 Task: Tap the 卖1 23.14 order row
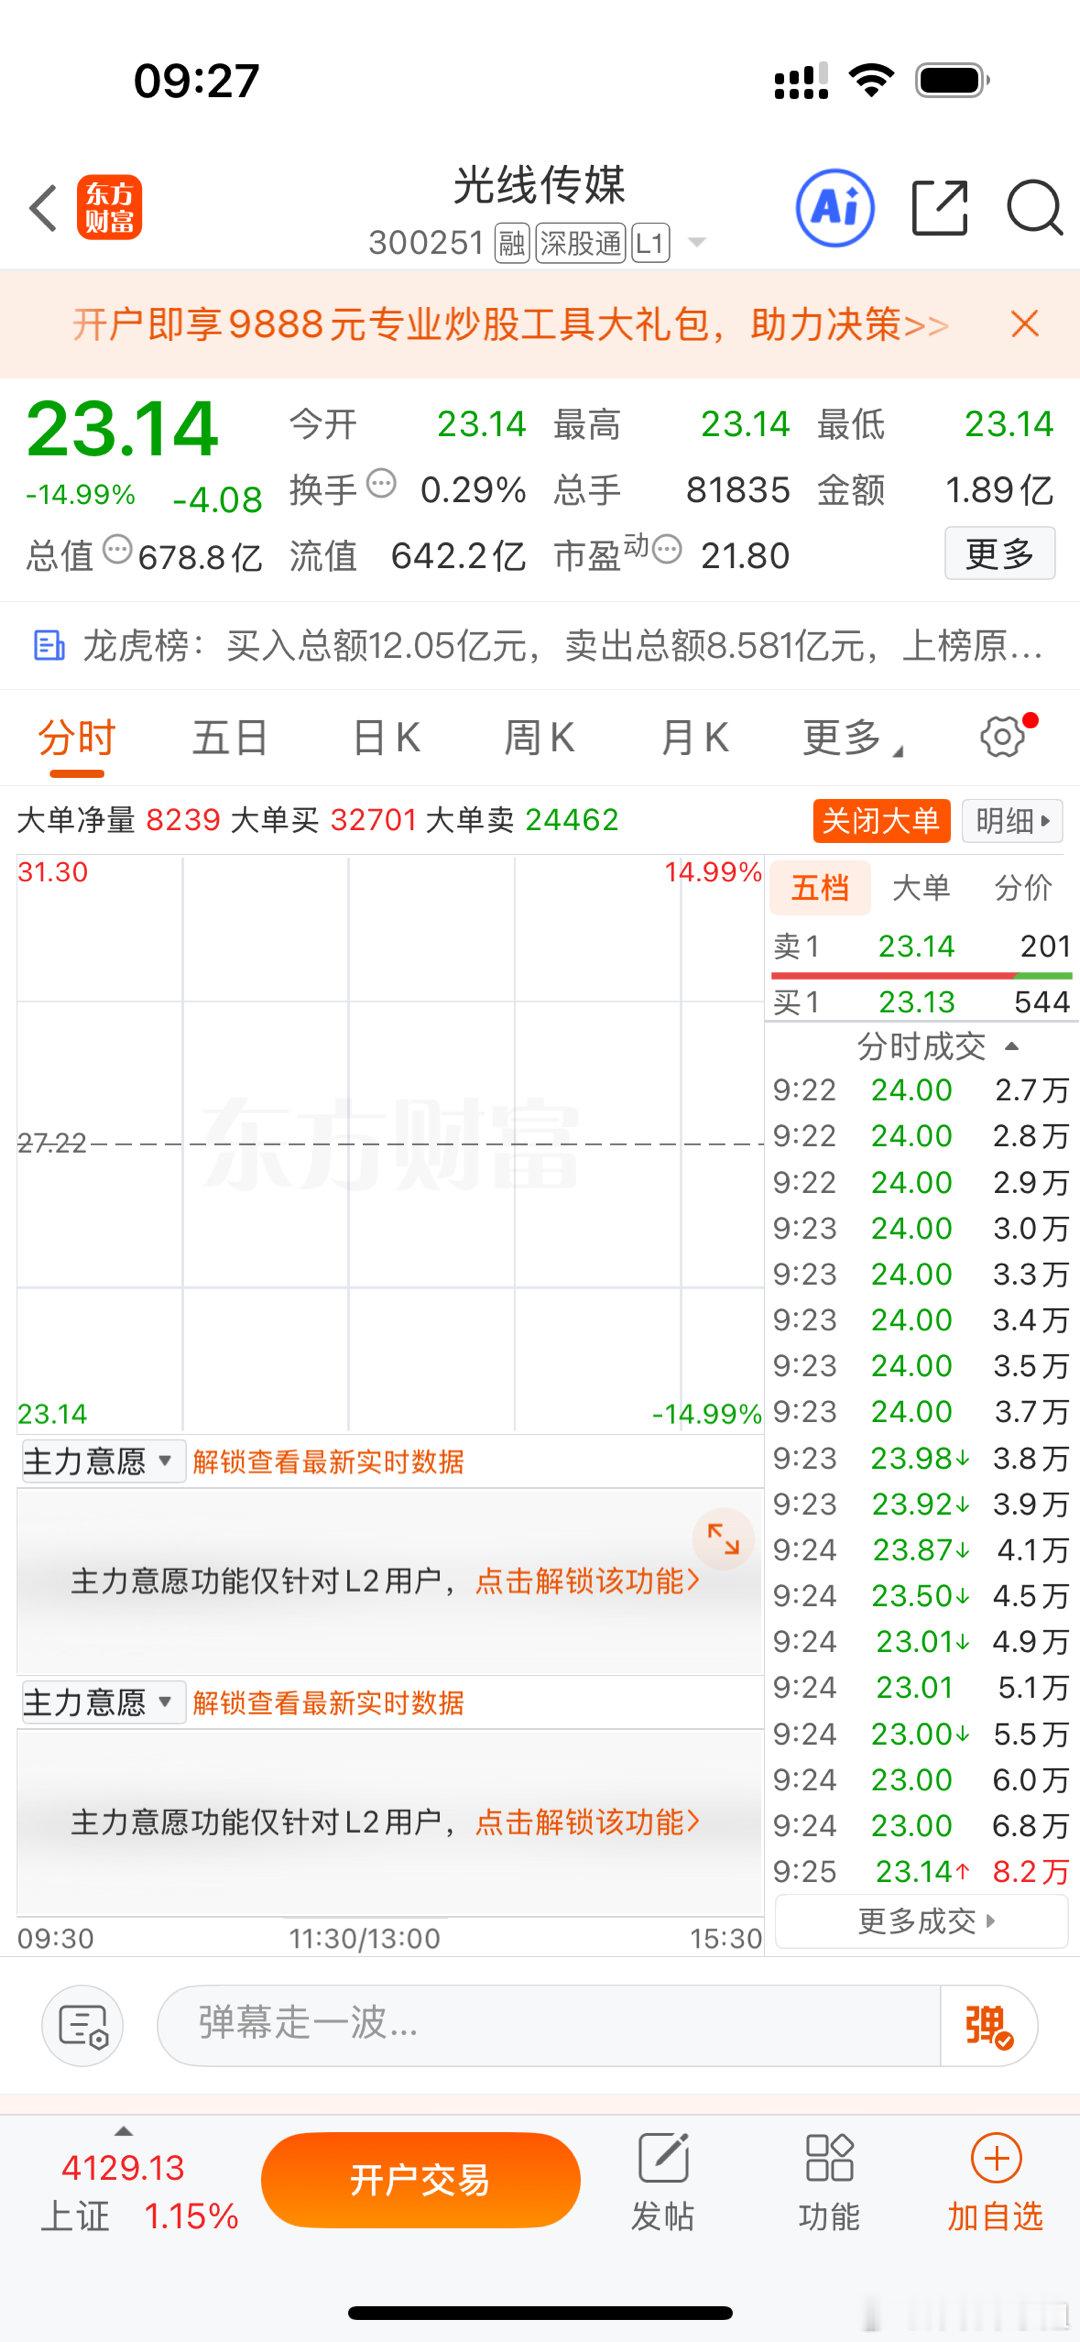tap(921, 945)
